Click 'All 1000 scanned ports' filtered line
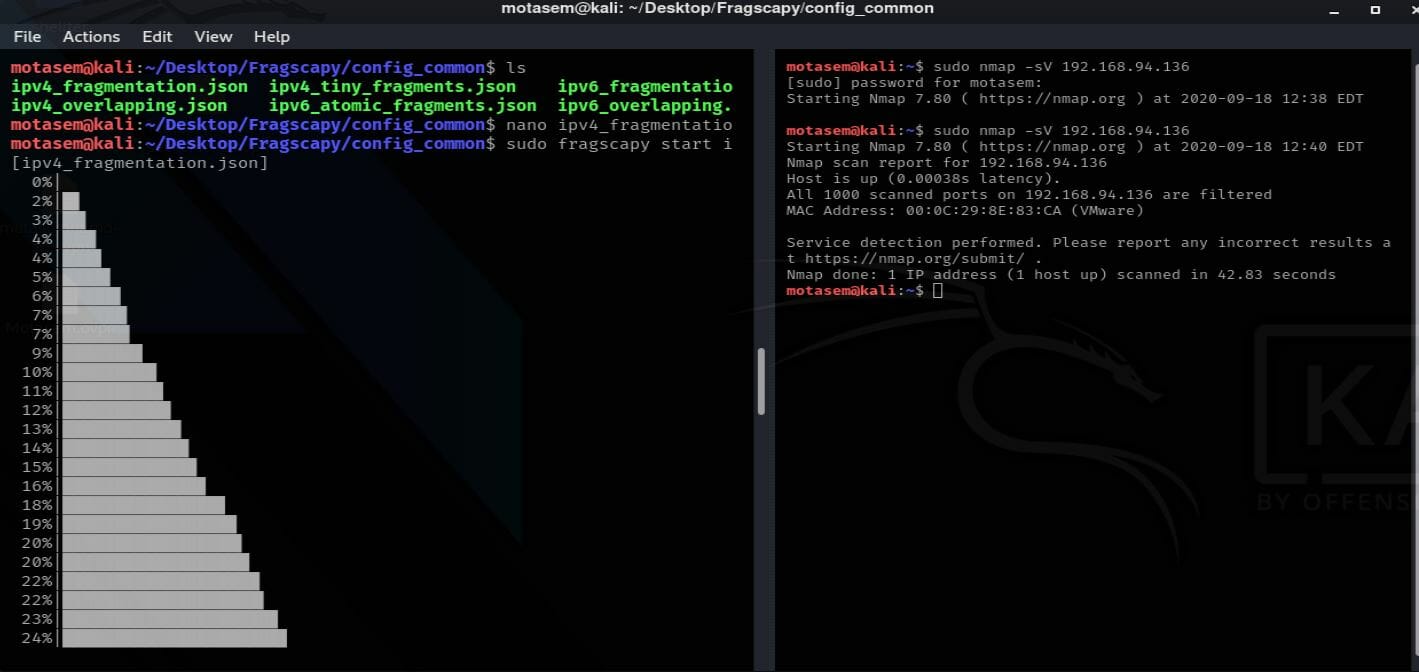The height and width of the screenshot is (672, 1419). pyautogui.click(x=1029, y=194)
